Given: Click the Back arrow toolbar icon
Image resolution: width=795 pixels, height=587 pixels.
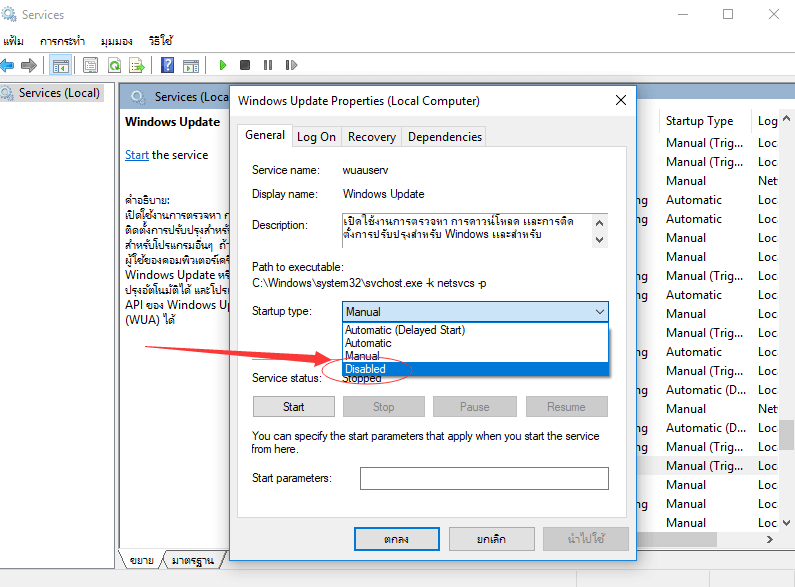Looking at the screenshot, I should coord(7,65).
